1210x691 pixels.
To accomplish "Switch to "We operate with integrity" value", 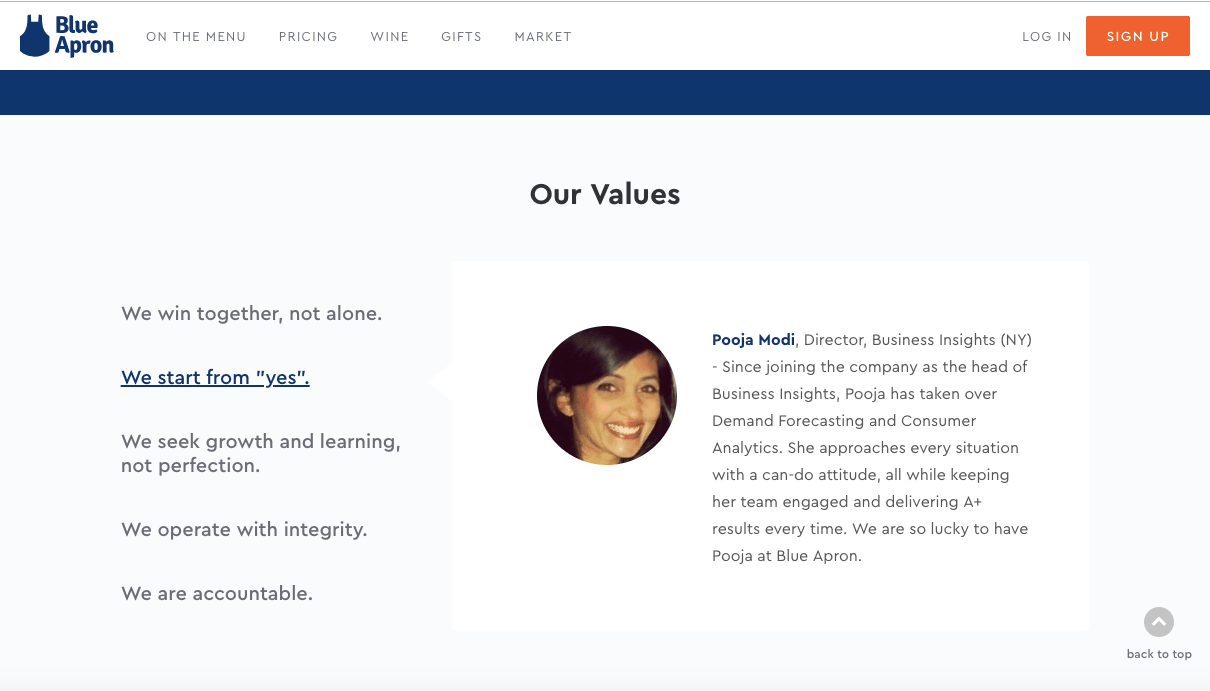I will [244, 530].
